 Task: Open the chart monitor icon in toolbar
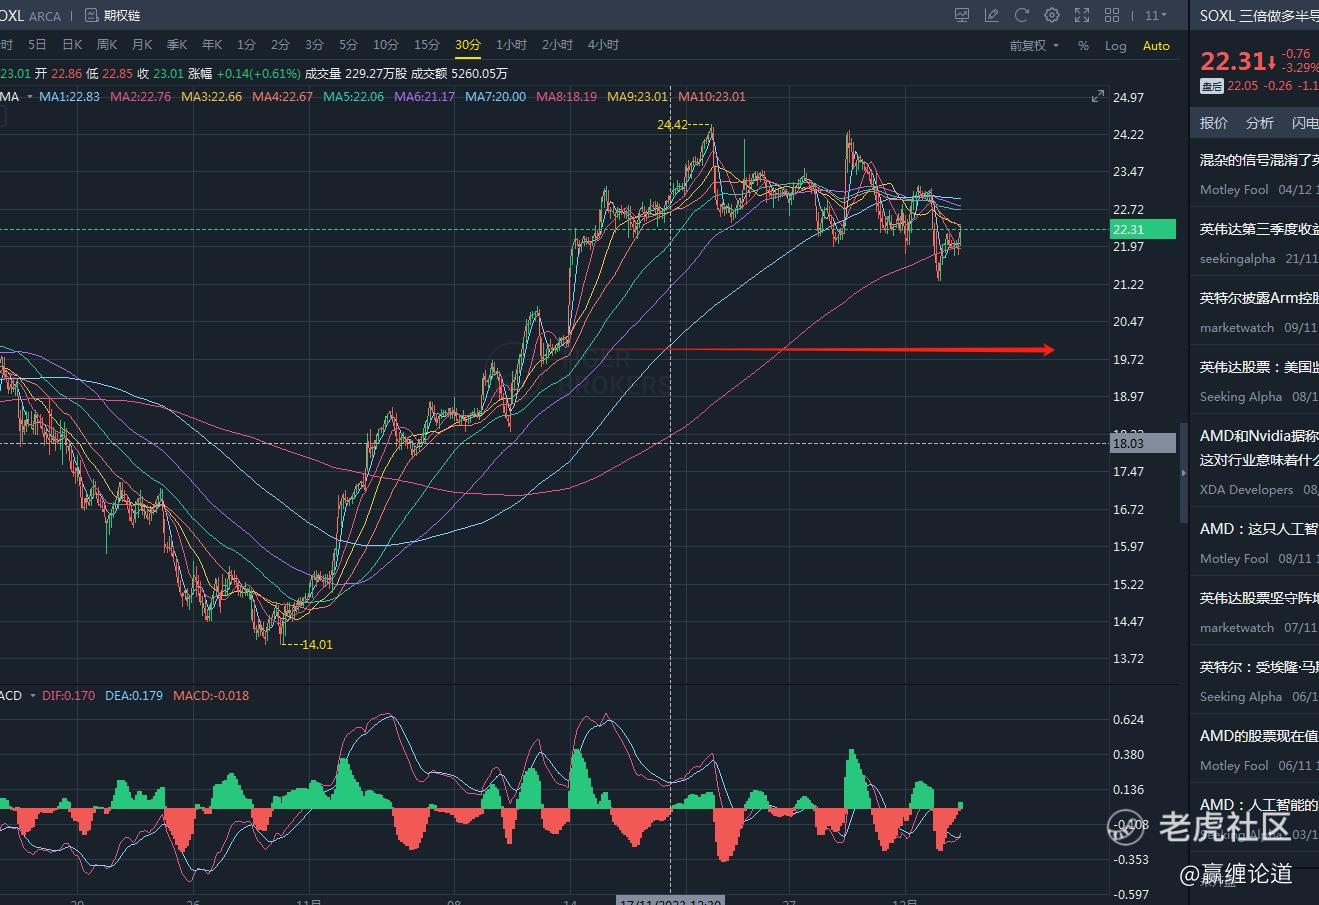[962, 15]
